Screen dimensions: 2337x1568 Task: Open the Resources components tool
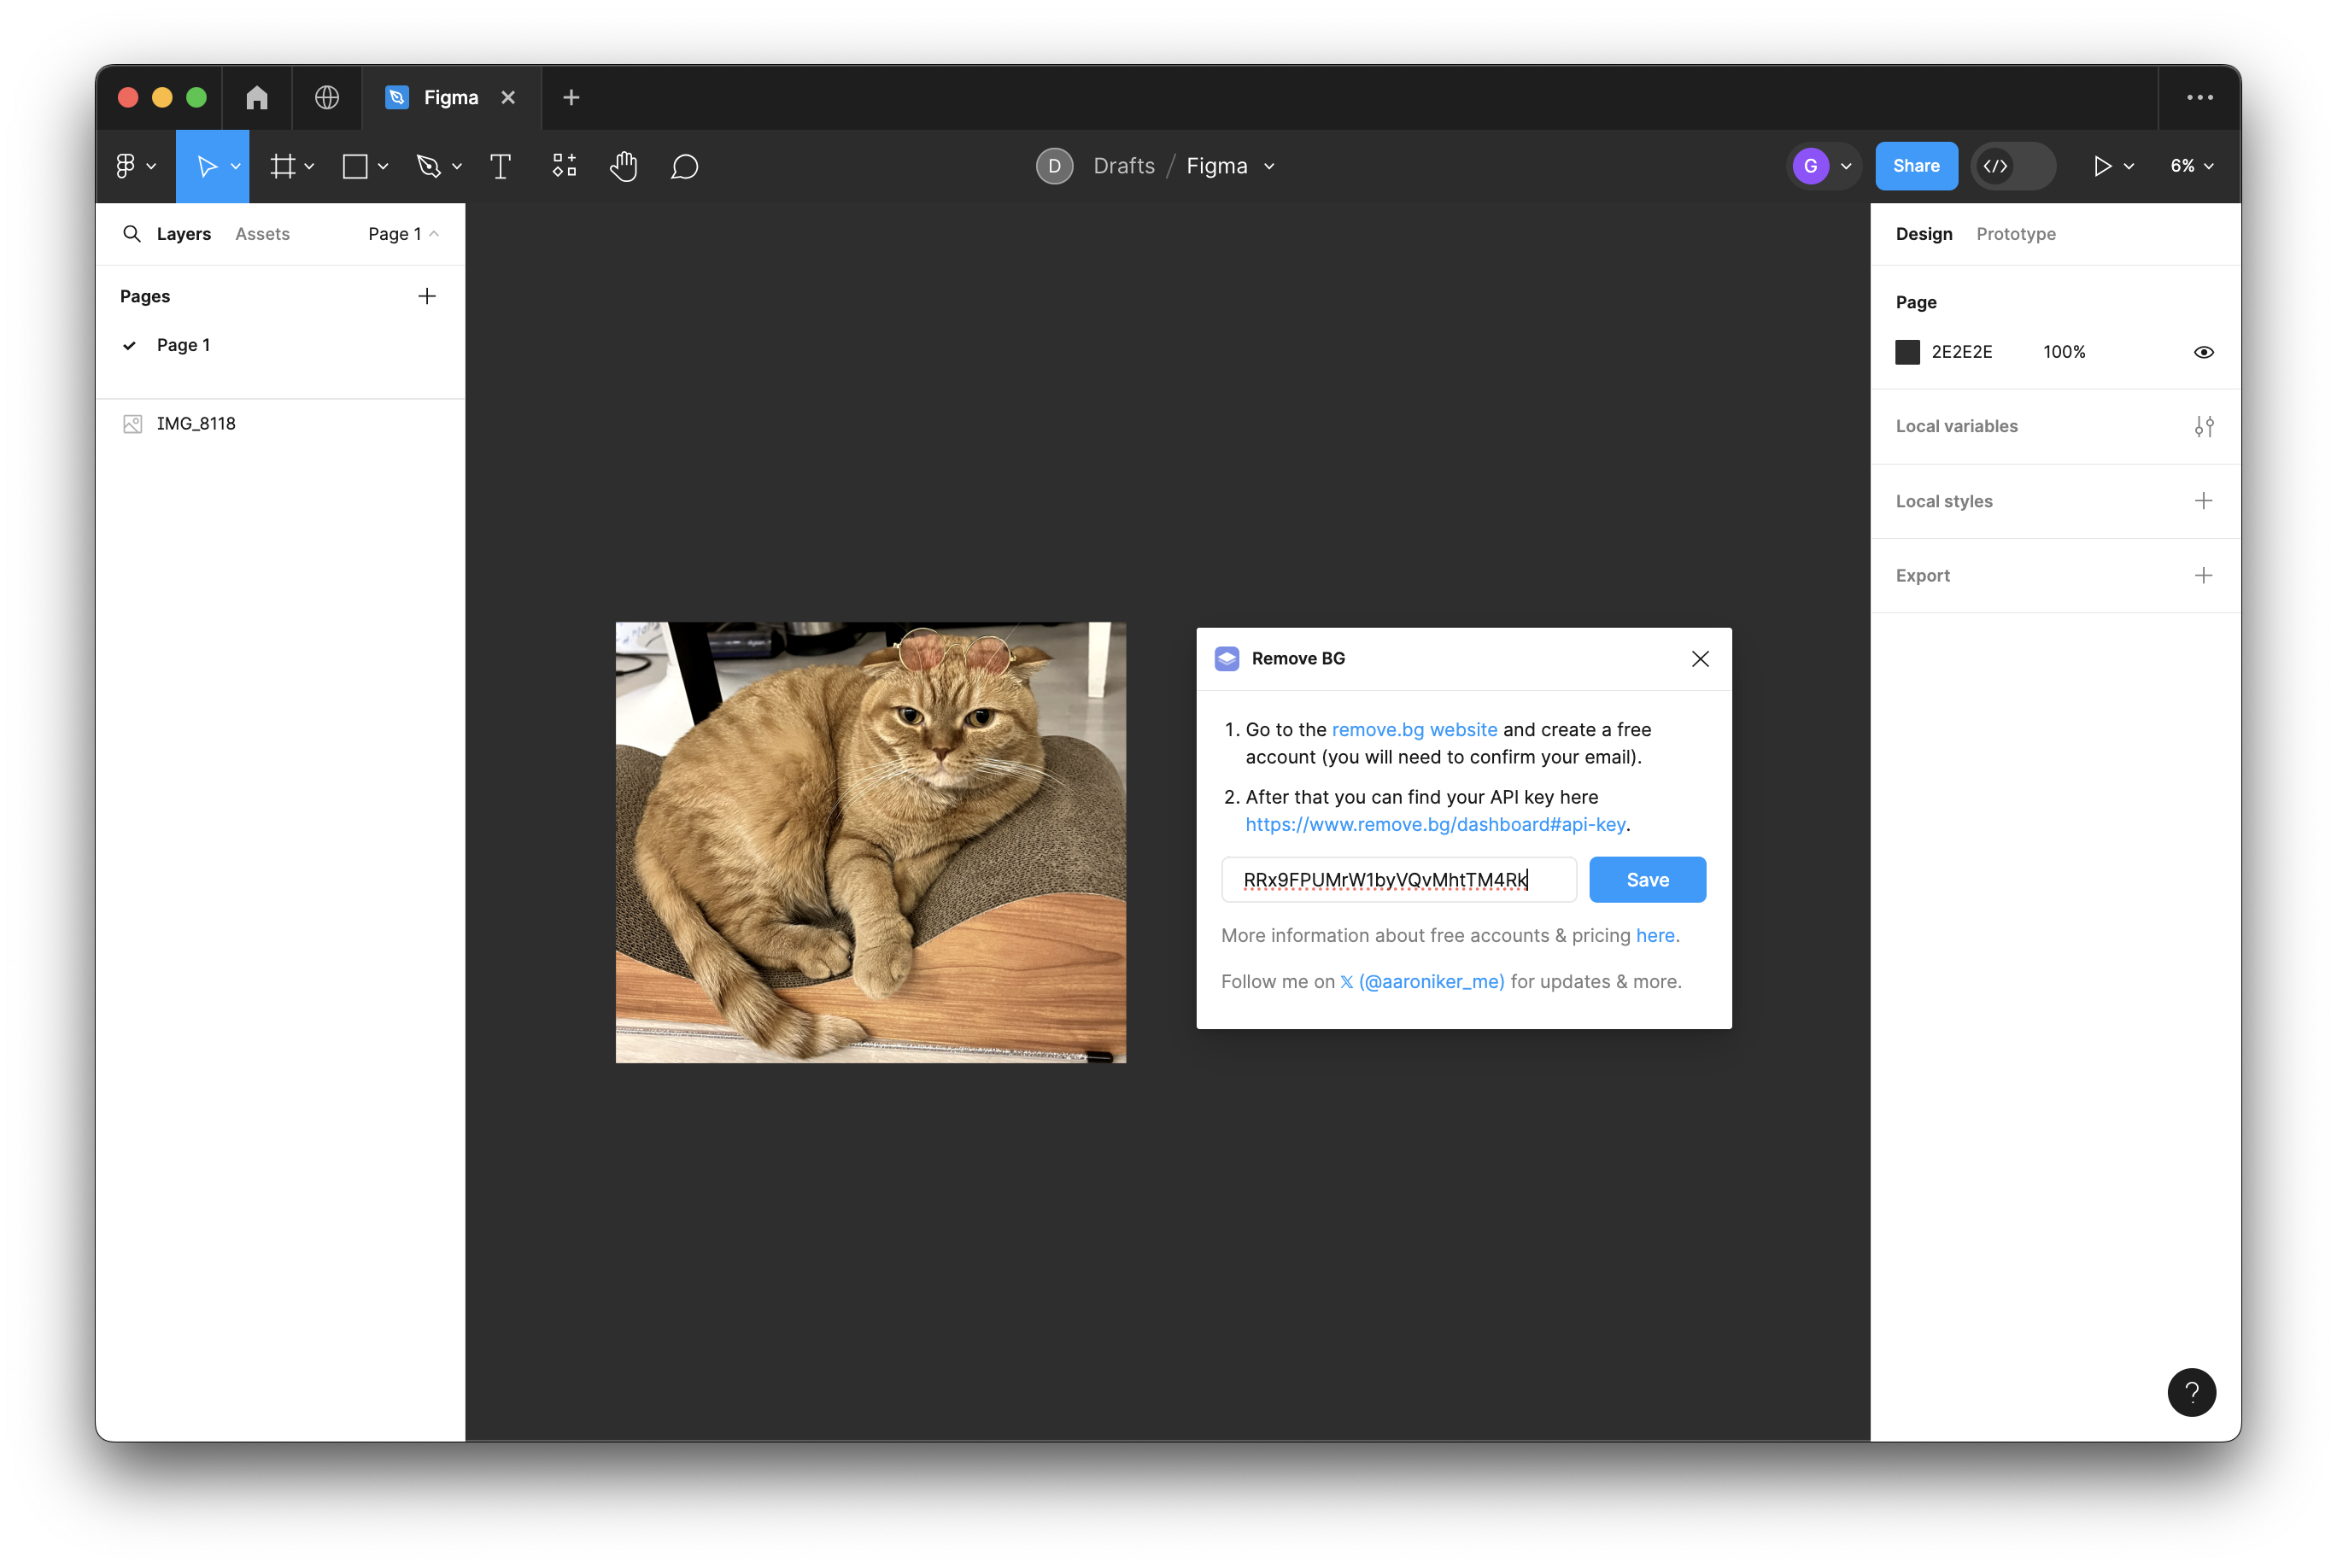point(564,166)
